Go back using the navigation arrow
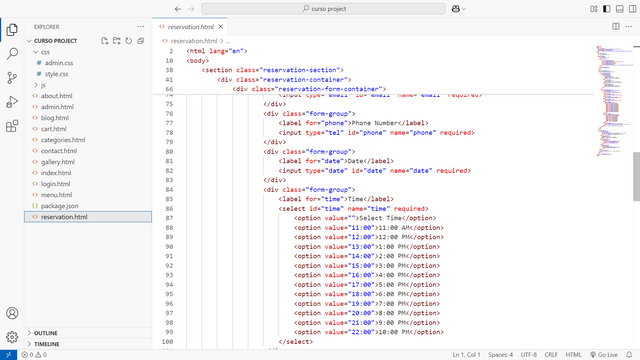Image resolution: width=640 pixels, height=360 pixels. (x=178, y=9)
